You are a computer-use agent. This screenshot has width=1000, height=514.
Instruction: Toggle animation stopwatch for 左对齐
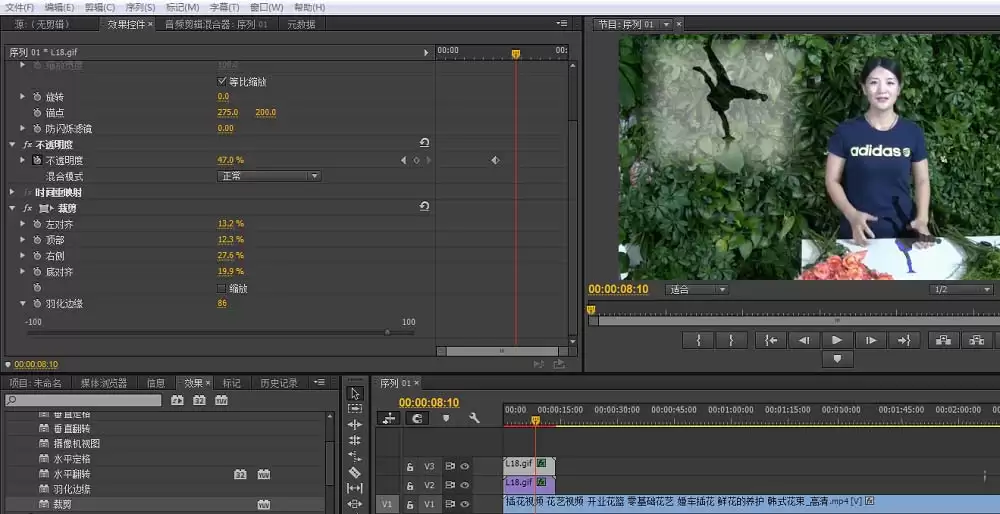[x=37, y=224]
